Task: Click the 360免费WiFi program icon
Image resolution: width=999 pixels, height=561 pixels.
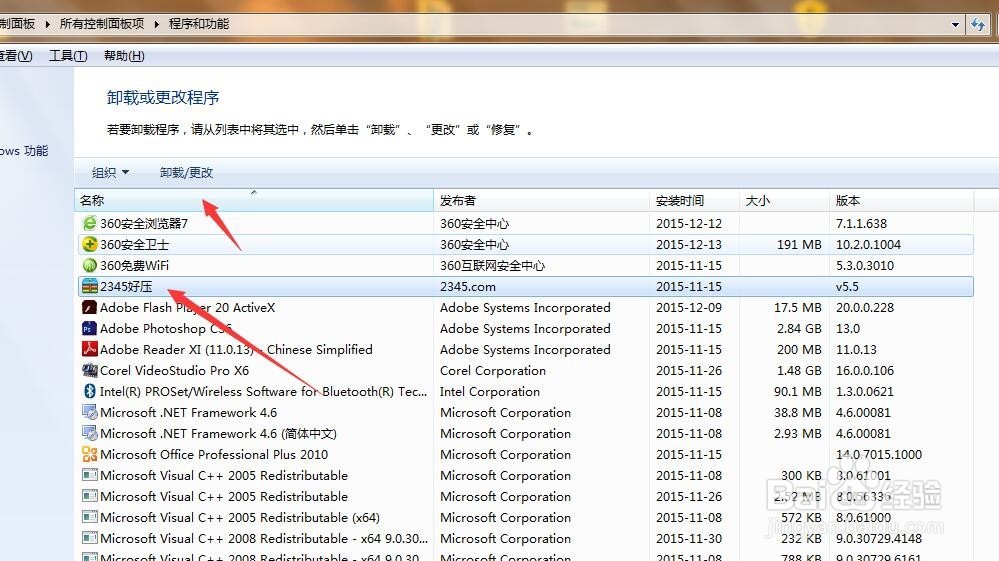Action: [x=90, y=266]
